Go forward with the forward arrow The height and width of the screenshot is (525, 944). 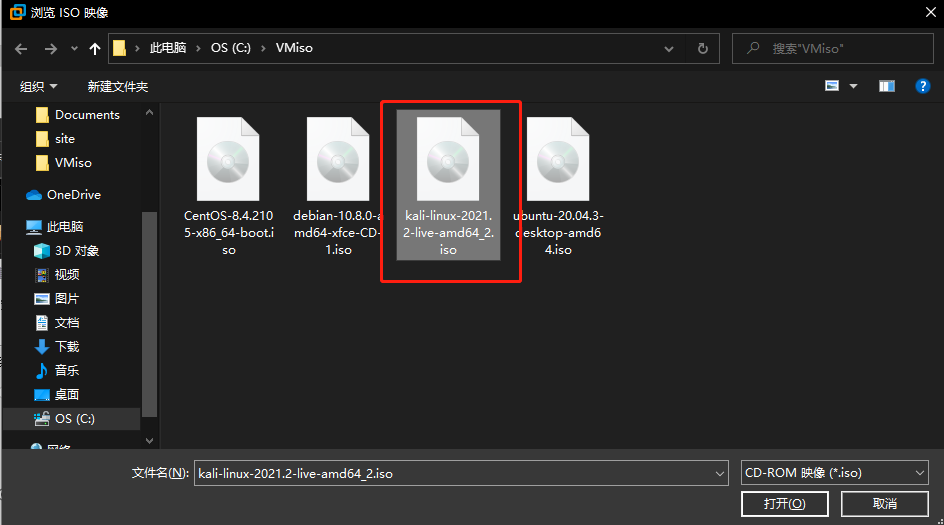[51, 49]
